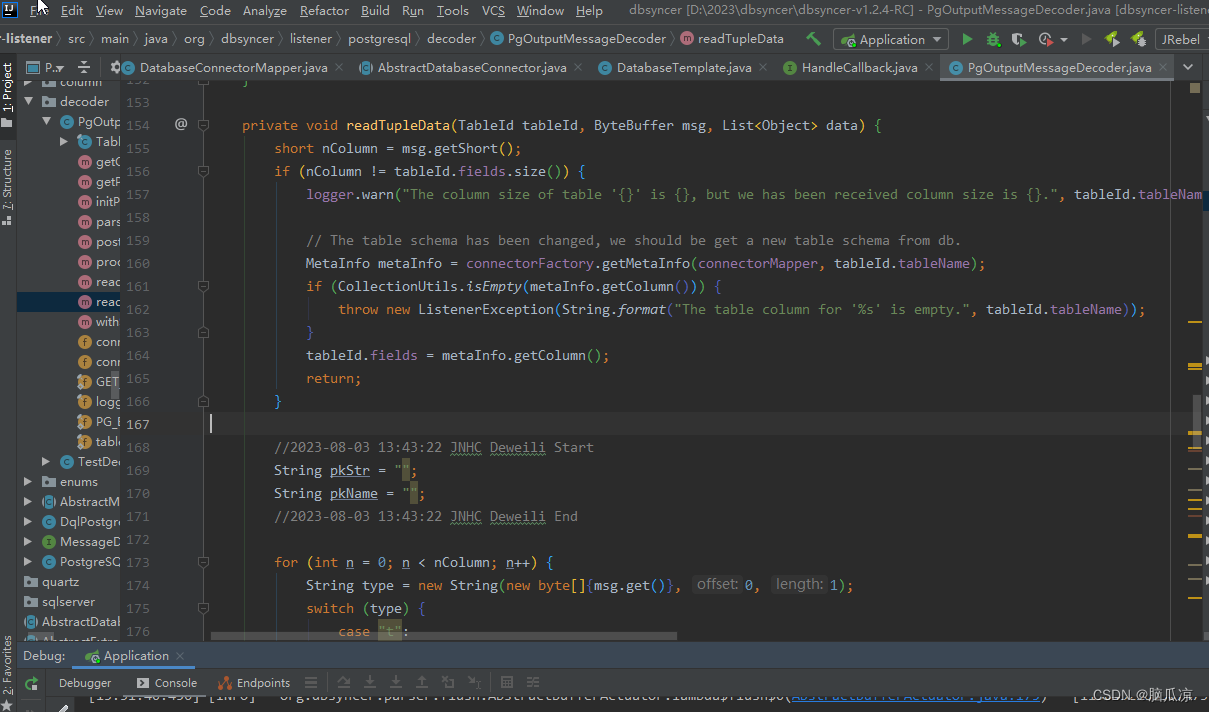Screen dimensions: 1209x712
Task: Click breadcrumb 'decoder' in navigation bar
Action: (x=452, y=39)
